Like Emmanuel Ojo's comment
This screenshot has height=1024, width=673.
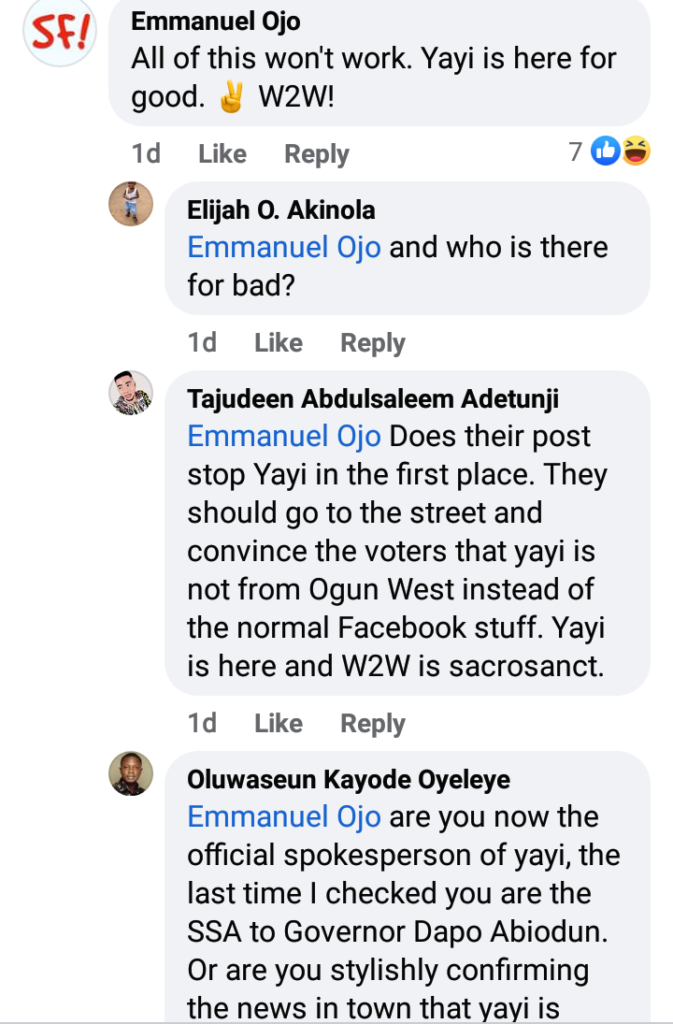pos(222,154)
